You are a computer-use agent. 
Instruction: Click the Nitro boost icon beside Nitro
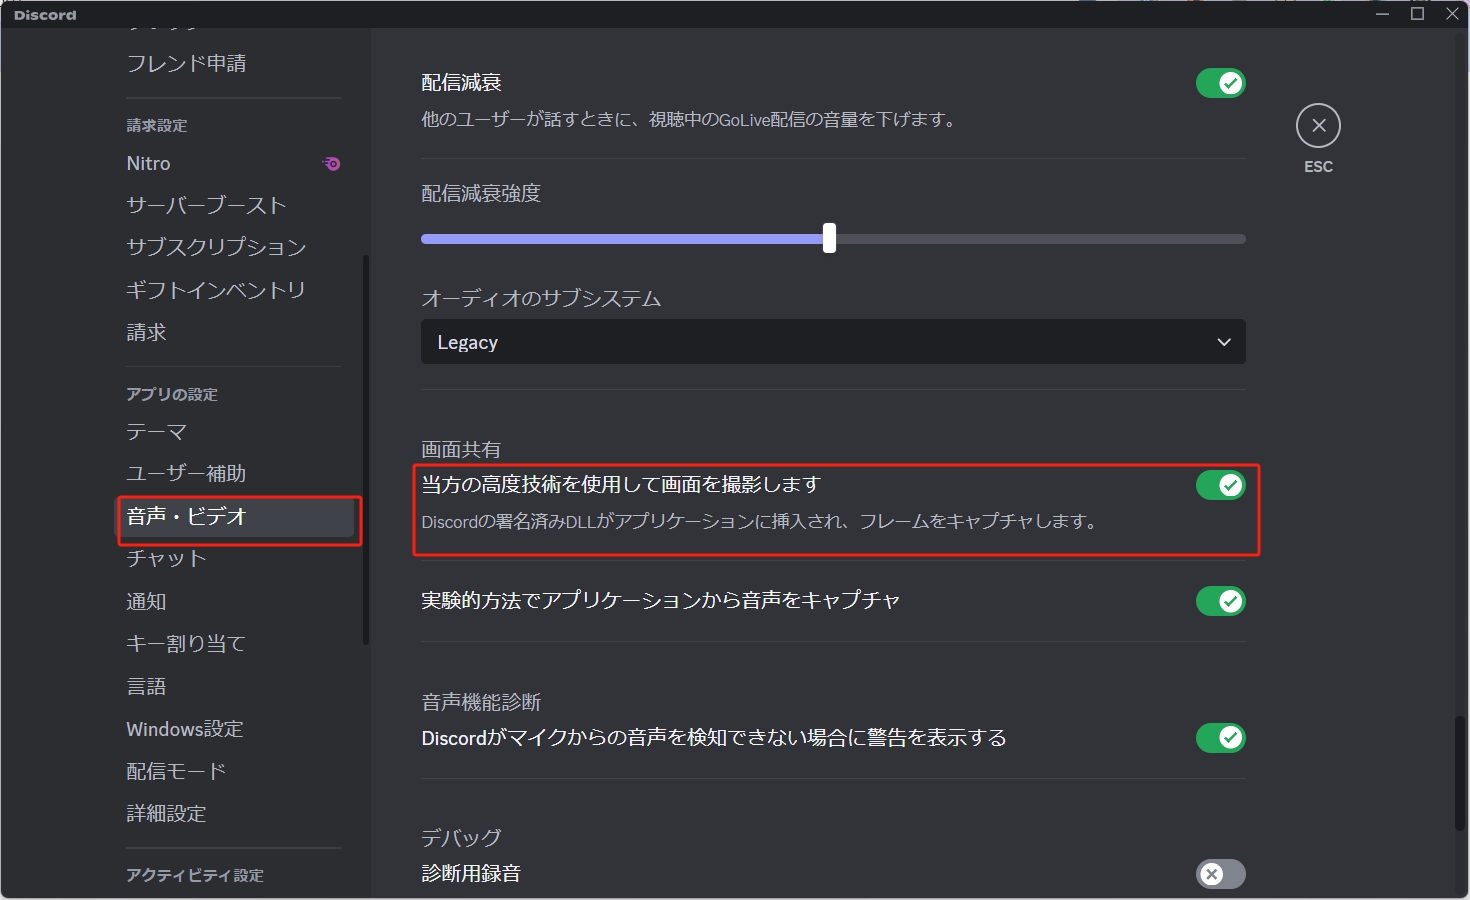tap(330, 163)
